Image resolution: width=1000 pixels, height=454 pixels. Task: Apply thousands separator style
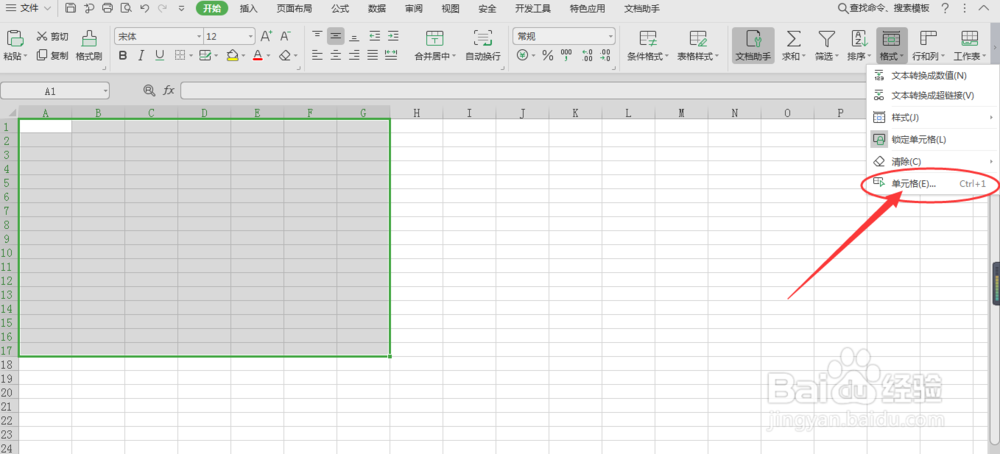[x=566, y=55]
